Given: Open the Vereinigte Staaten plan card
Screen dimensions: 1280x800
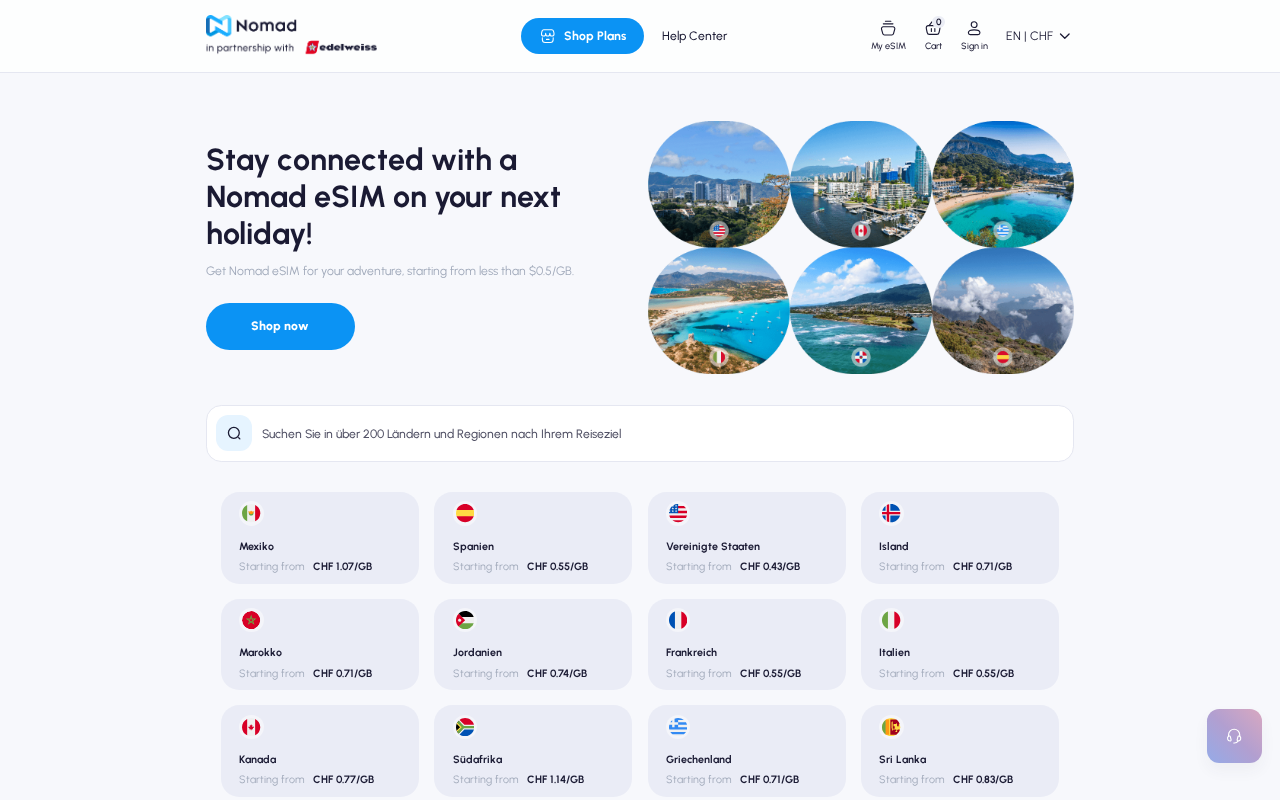Looking at the screenshot, I should [x=747, y=538].
